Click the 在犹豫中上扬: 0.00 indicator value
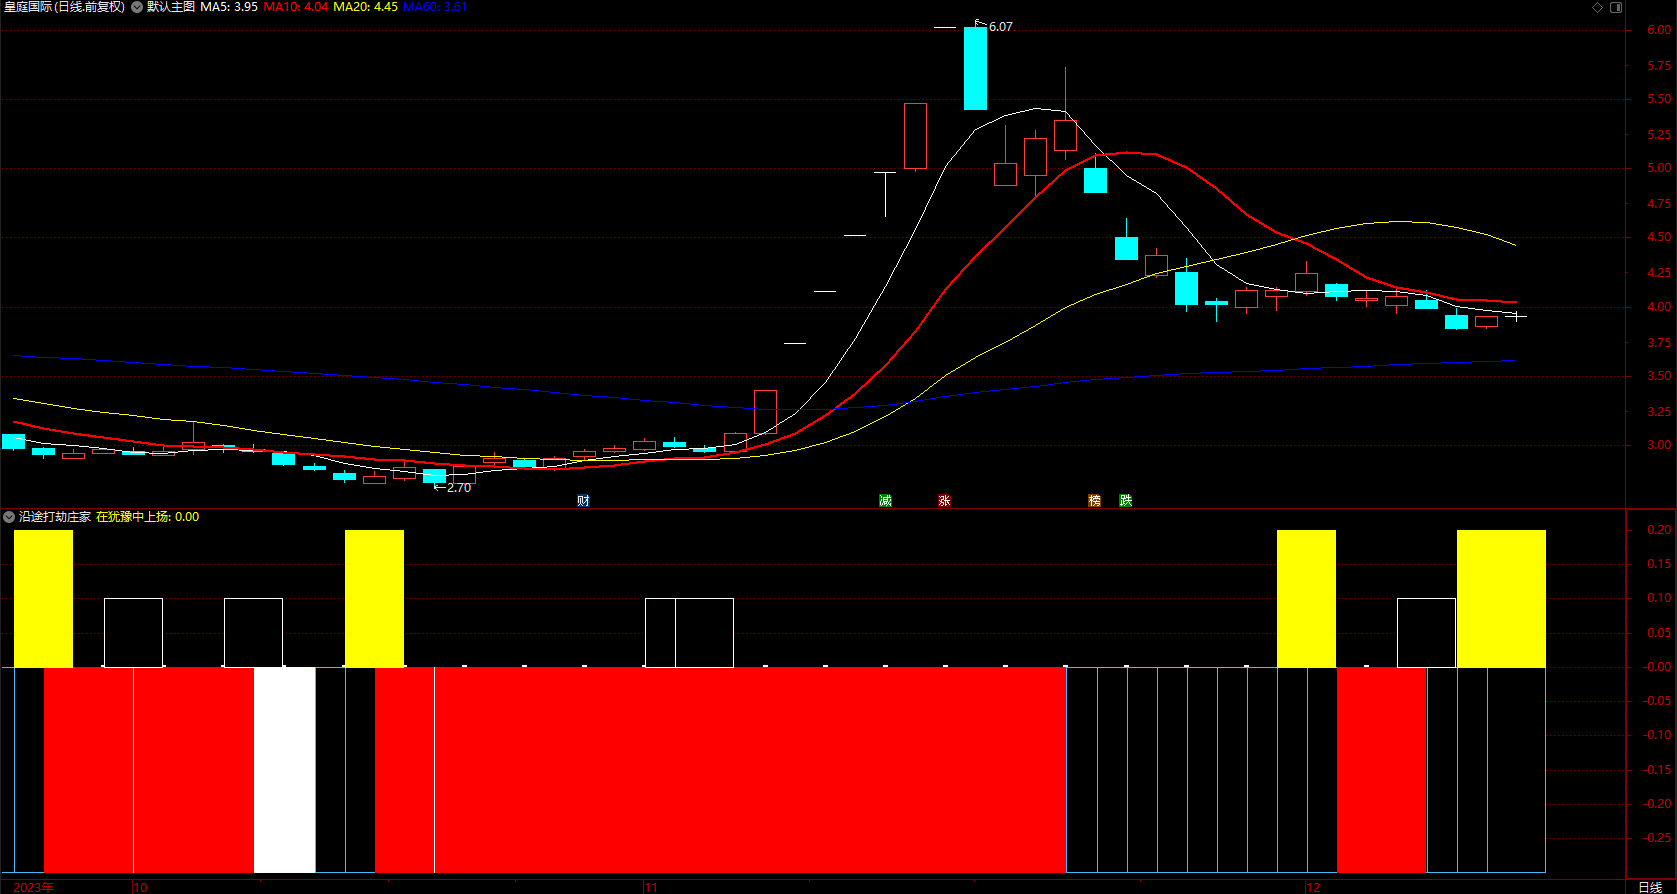The image size is (1677, 894). (x=148, y=517)
